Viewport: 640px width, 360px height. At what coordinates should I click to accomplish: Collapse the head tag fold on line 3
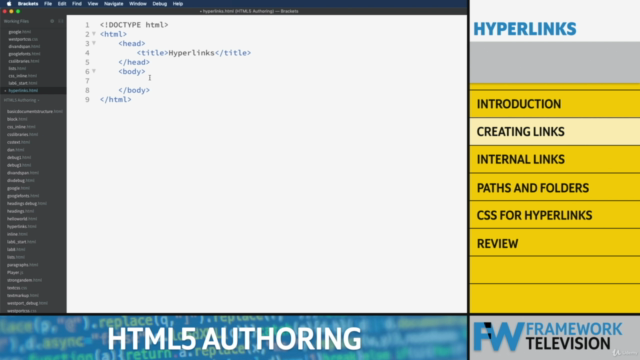point(94,43)
